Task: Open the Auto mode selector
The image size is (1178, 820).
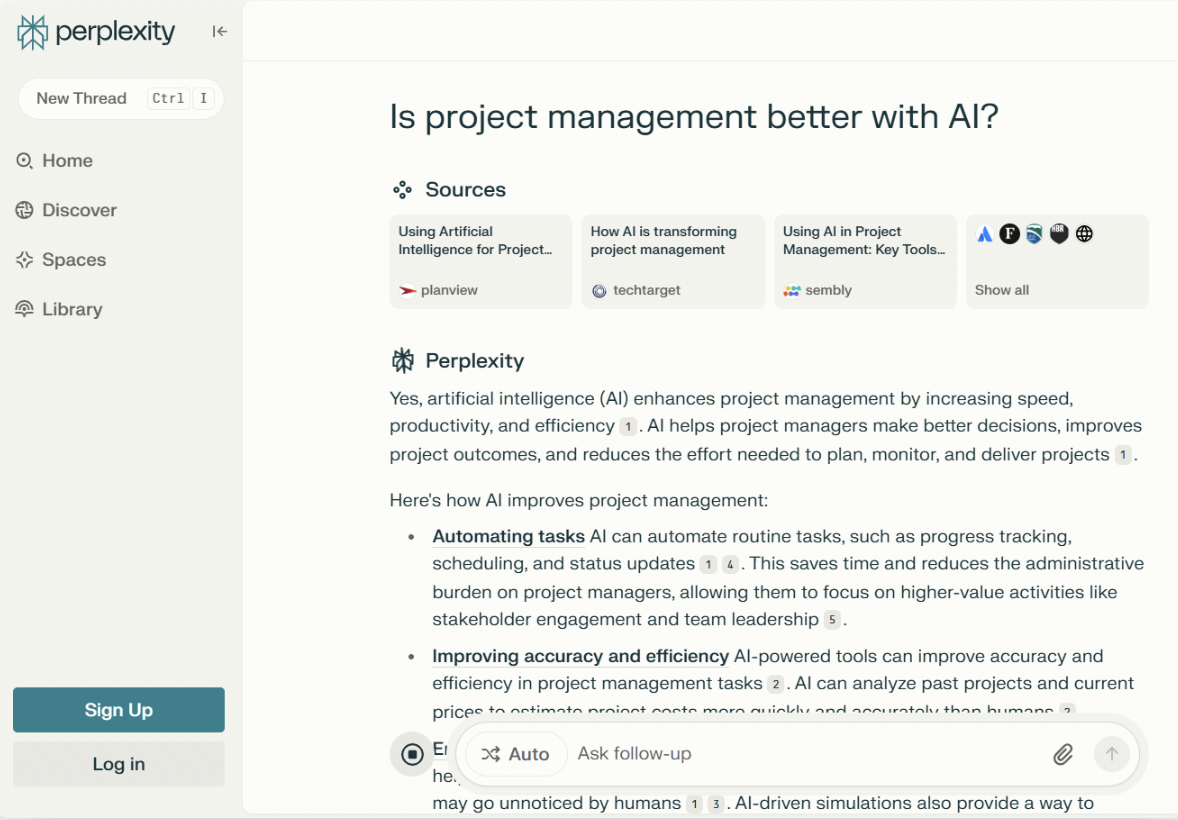Action: pos(515,754)
